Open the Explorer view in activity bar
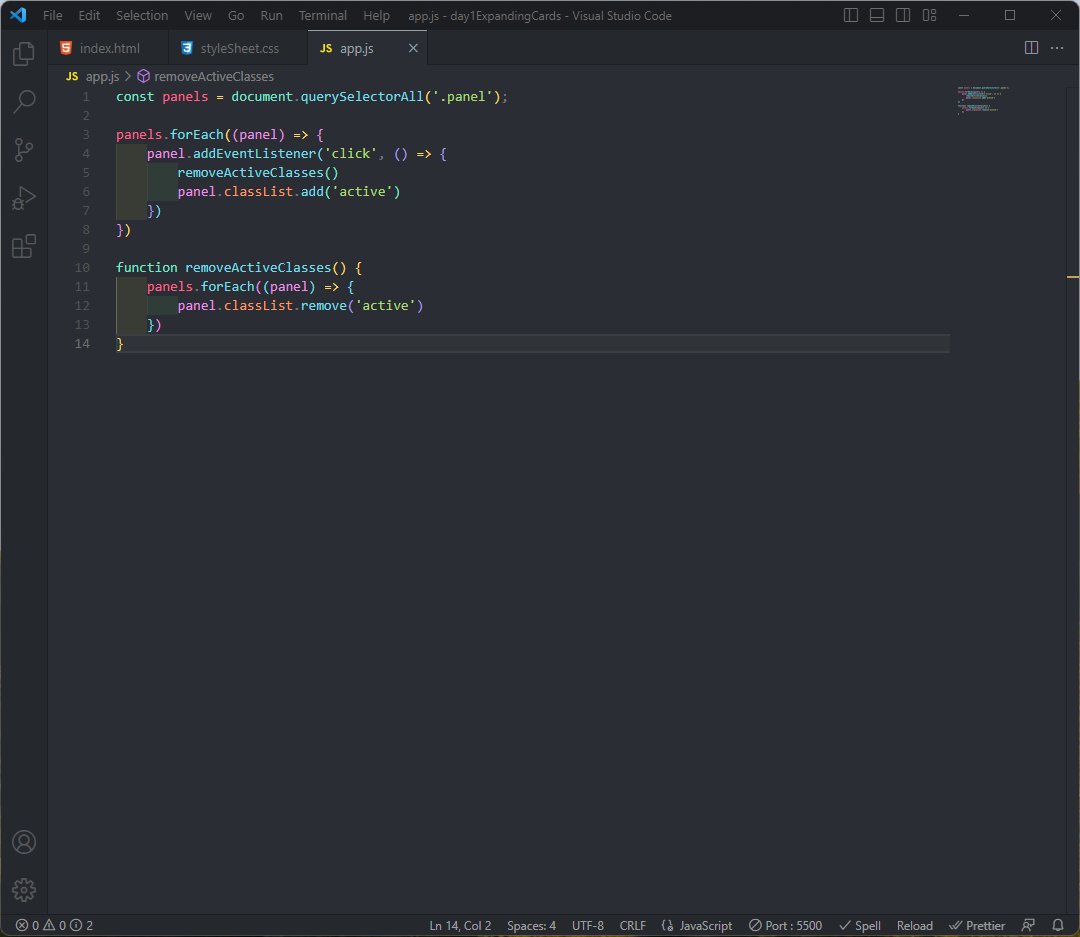 point(24,54)
